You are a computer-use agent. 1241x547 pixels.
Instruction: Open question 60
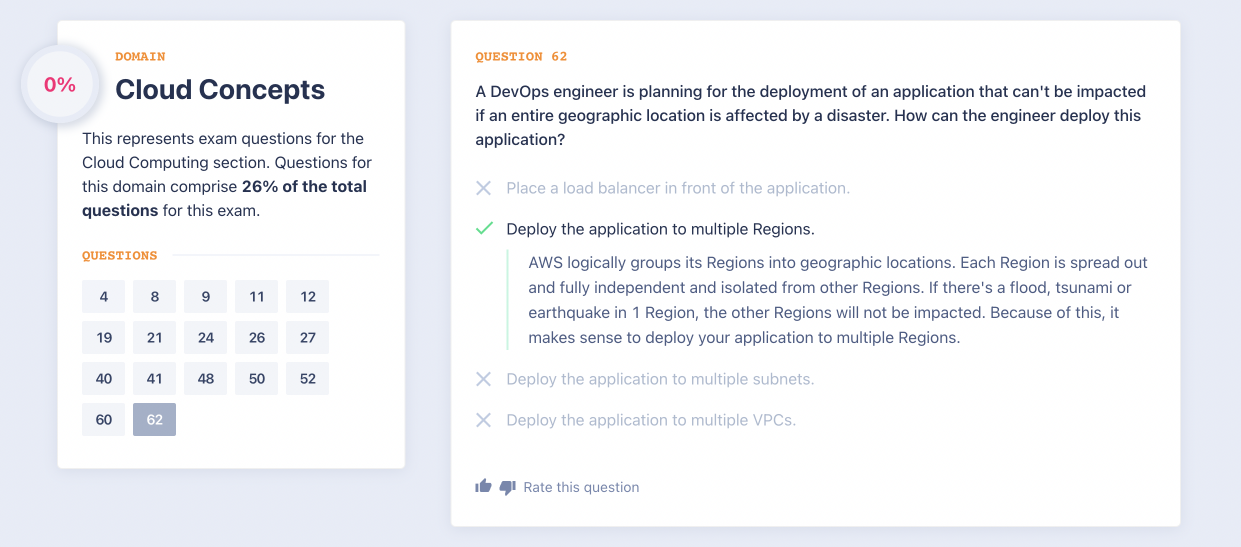104,420
